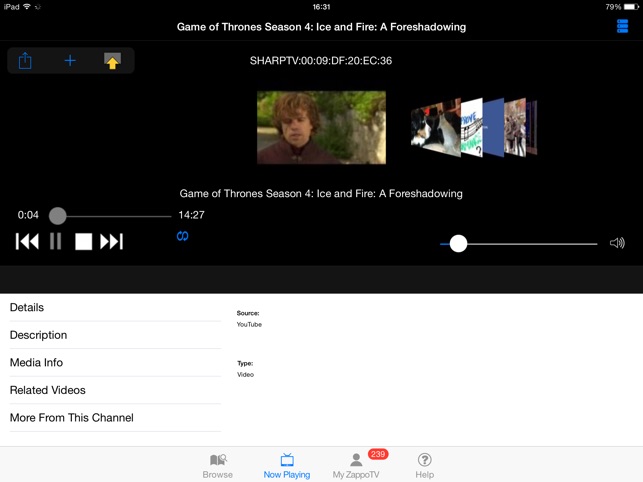This screenshot has height=482, width=643.
Task: Pause the playing video
Action: [55, 241]
